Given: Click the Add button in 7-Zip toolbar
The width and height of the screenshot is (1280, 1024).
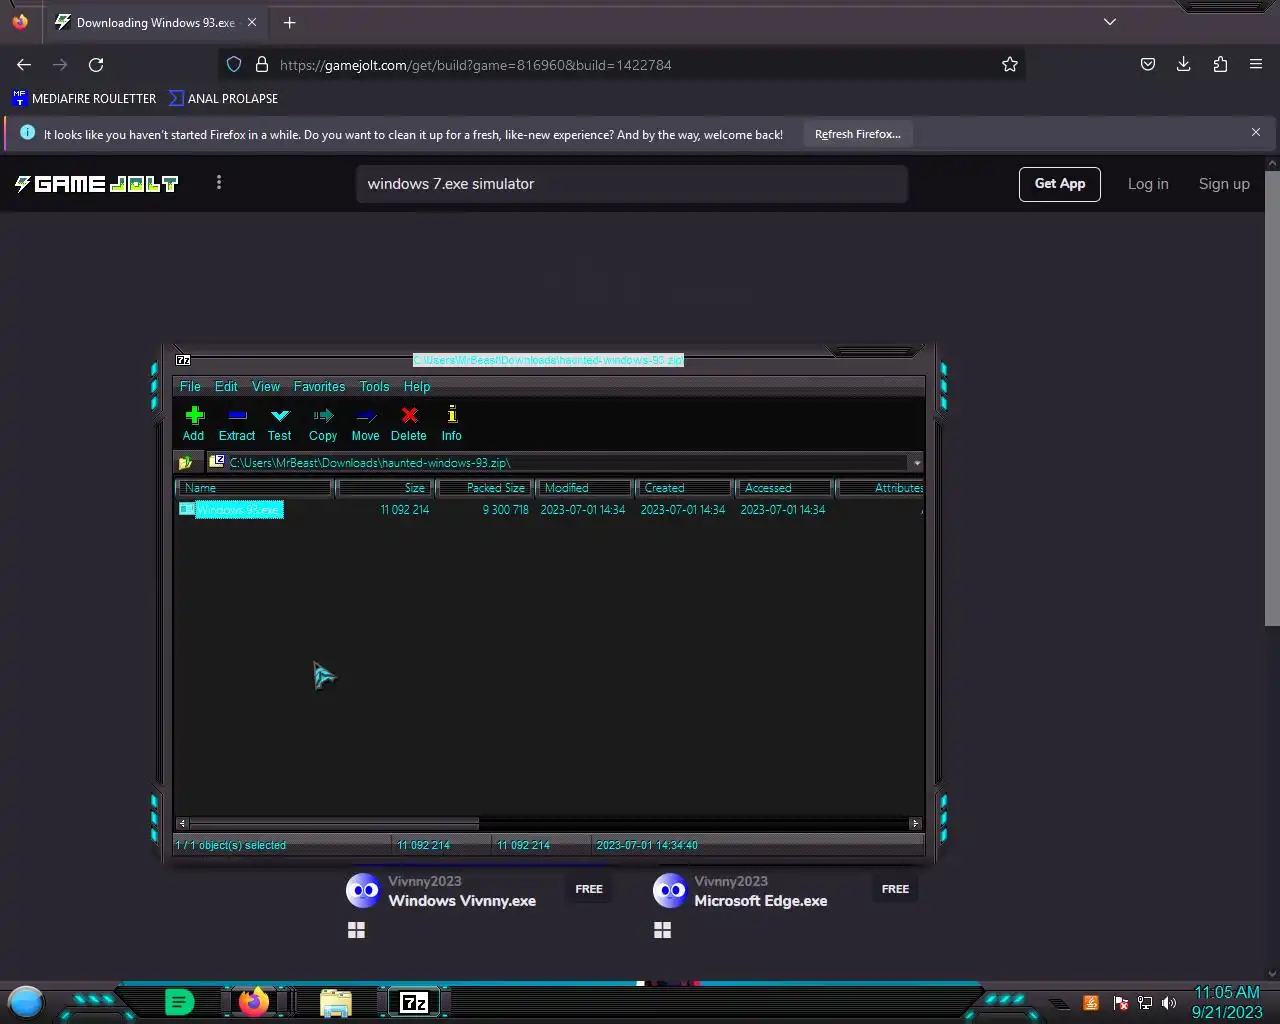Looking at the screenshot, I should tap(194, 423).
